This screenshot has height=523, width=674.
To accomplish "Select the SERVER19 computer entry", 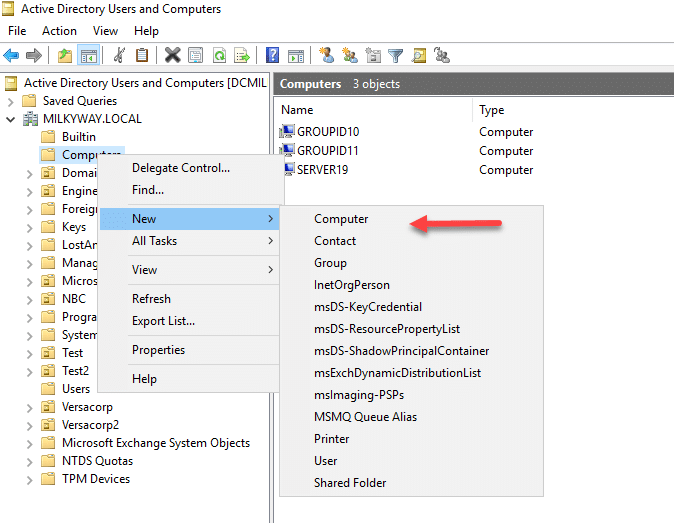I will tap(322, 170).
